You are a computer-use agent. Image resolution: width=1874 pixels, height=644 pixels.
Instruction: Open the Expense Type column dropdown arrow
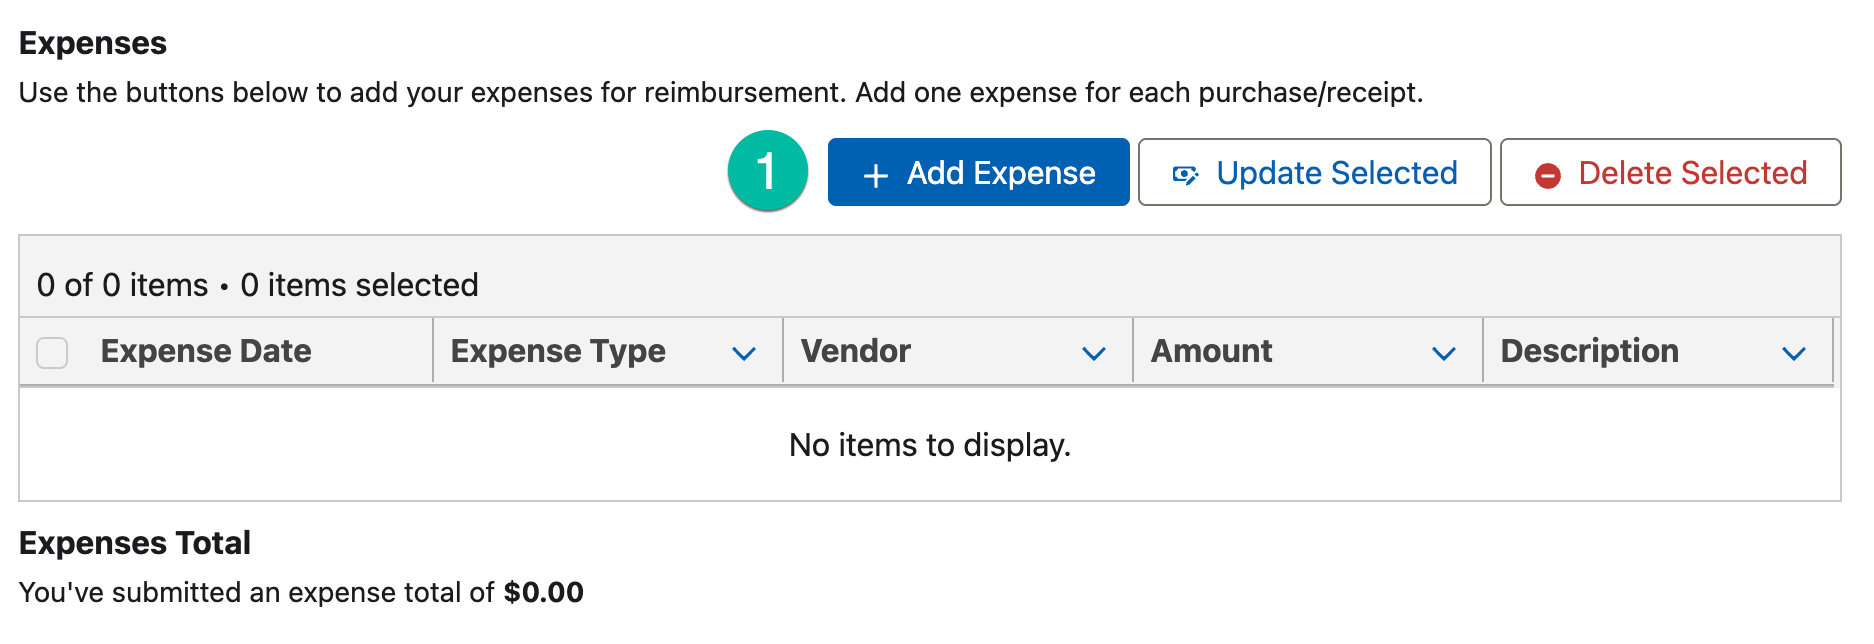(x=743, y=353)
